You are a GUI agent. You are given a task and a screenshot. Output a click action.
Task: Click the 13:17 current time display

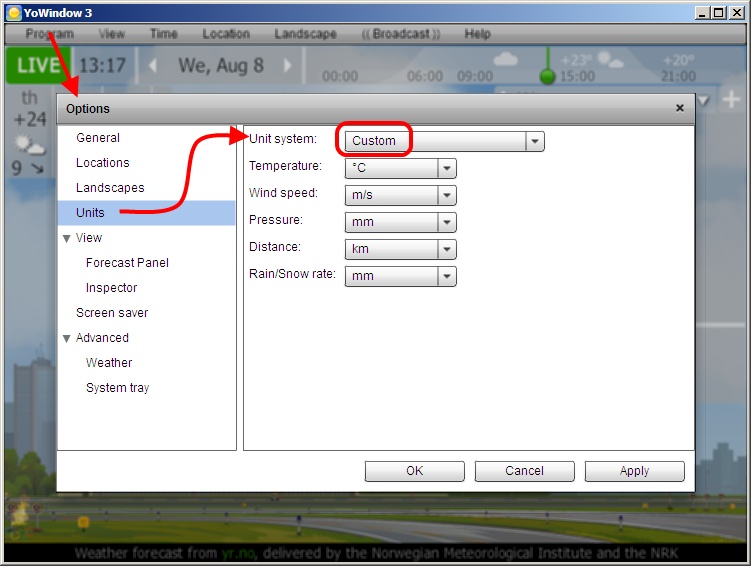(102, 65)
